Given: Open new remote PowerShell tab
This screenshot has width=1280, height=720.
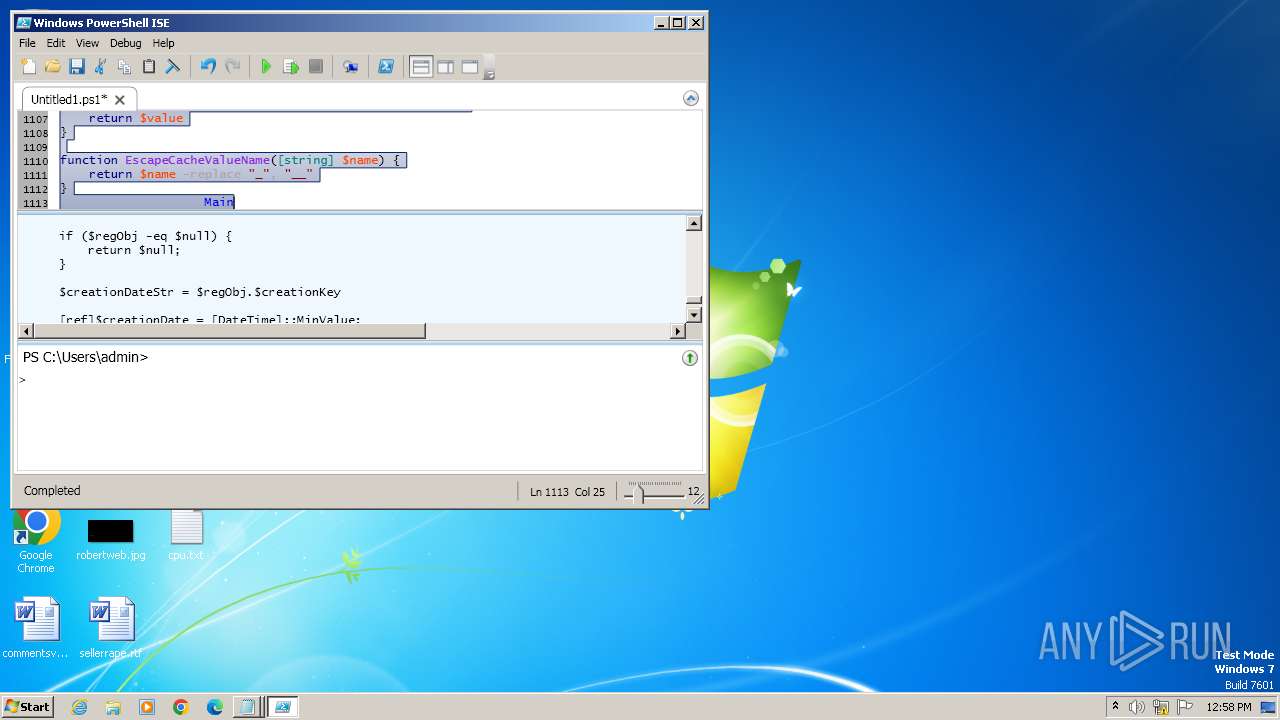Looking at the screenshot, I should point(350,67).
